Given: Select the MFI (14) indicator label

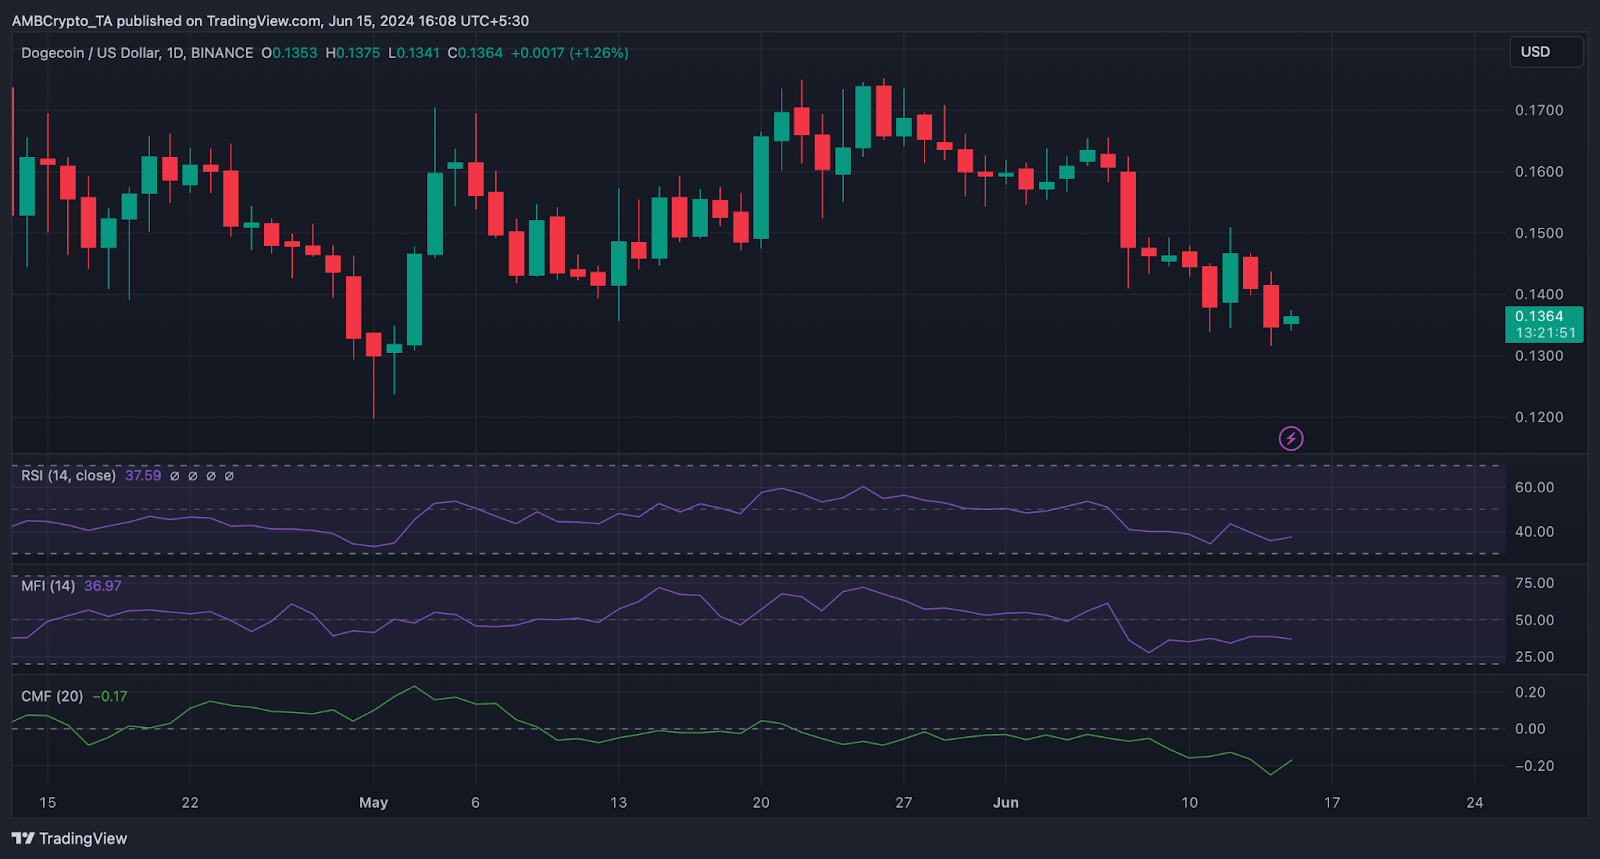Looking at the screenshot, I should pyautogui.click(x=48, y=586).
